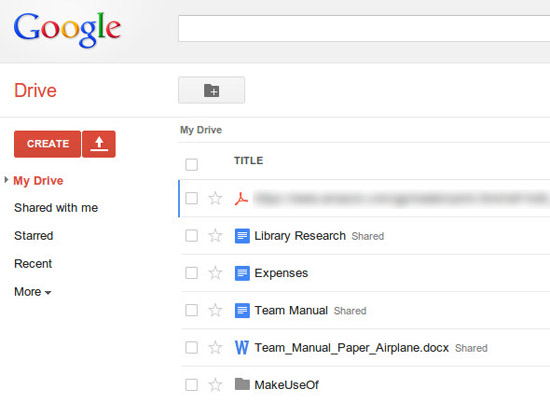Viewport: 550px width, 403px height.
Task: Click the CREATE button
Action: coord(47,144)
